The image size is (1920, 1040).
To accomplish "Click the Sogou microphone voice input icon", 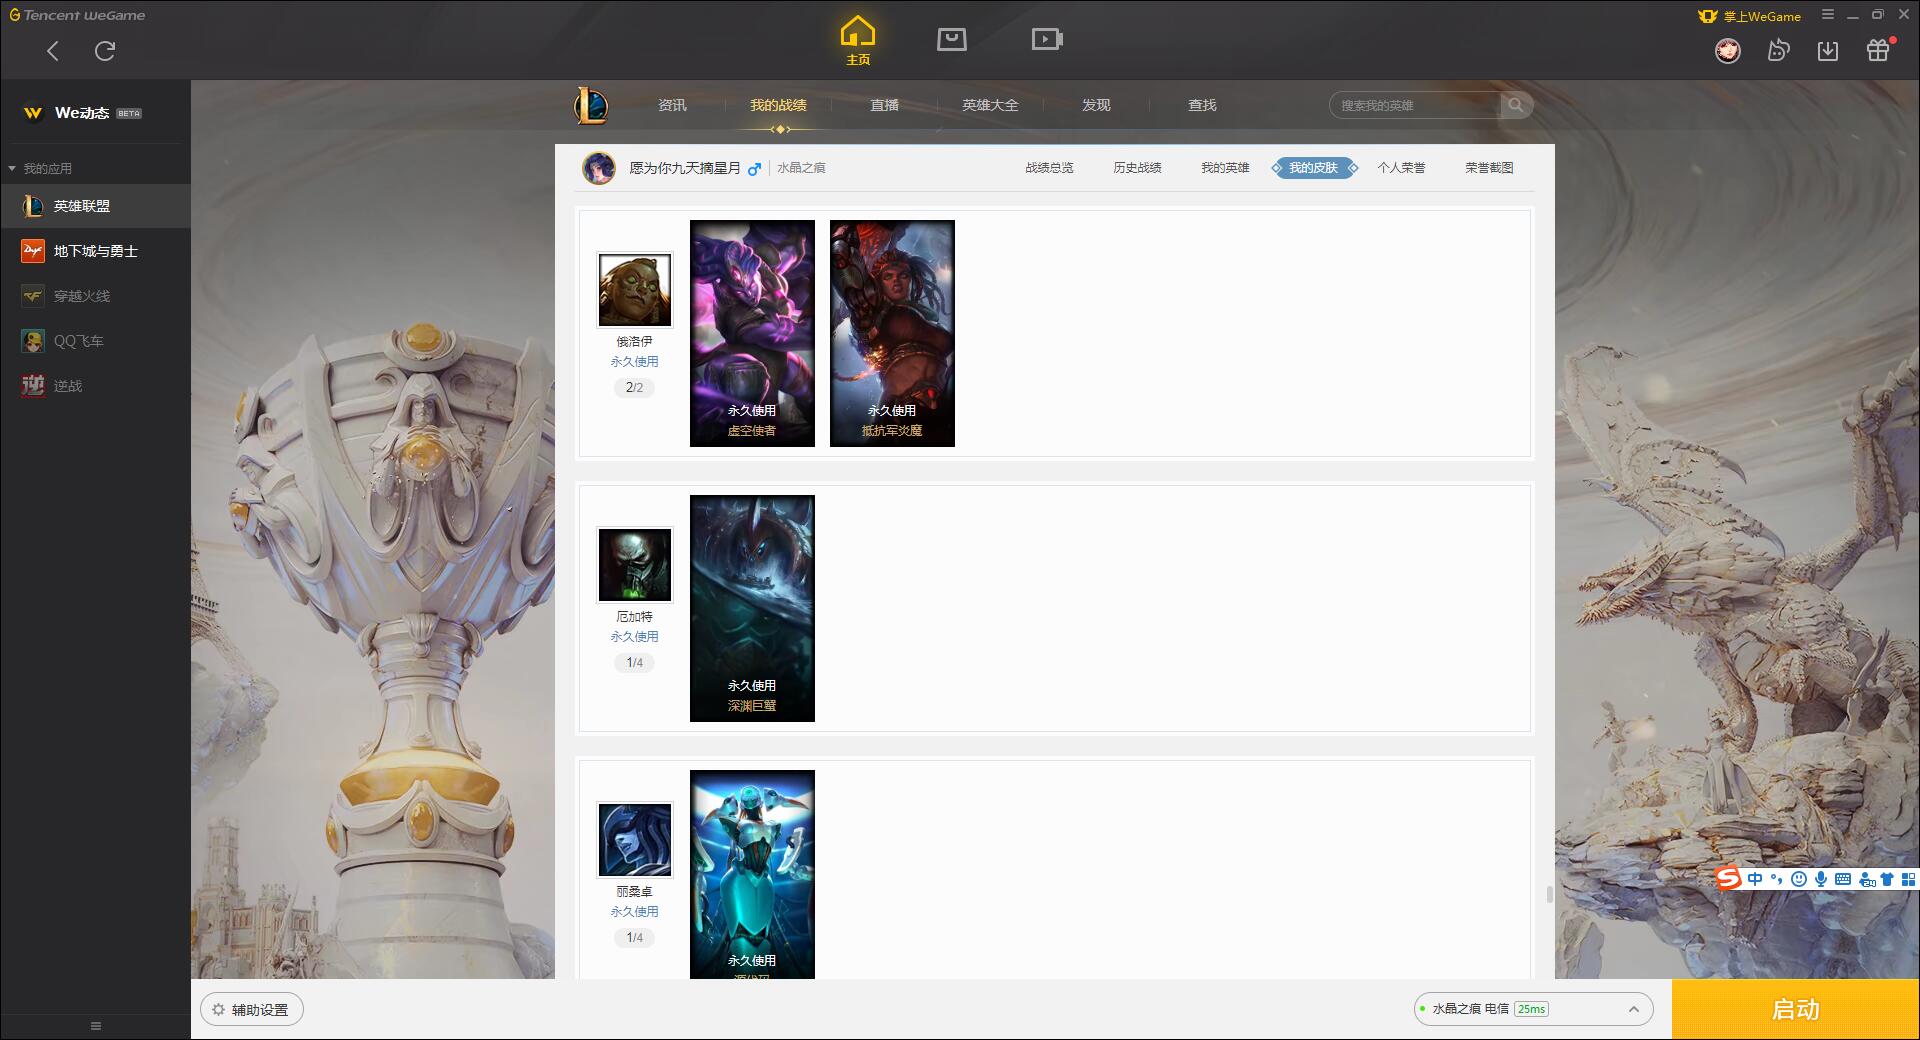I will point(1821,879).
